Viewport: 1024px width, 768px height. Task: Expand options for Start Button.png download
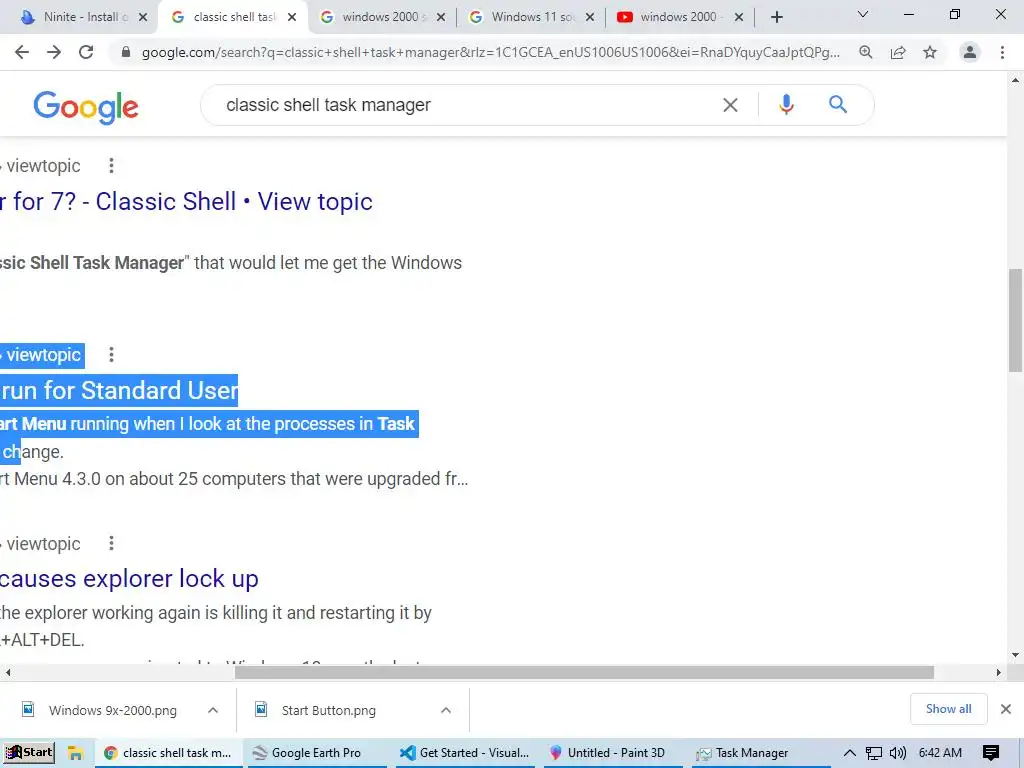[446, 710]
